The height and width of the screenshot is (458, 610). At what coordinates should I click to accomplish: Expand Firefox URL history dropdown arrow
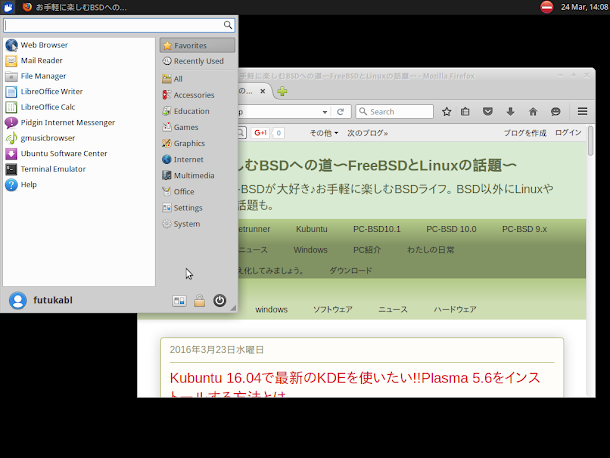click(324, 112)
